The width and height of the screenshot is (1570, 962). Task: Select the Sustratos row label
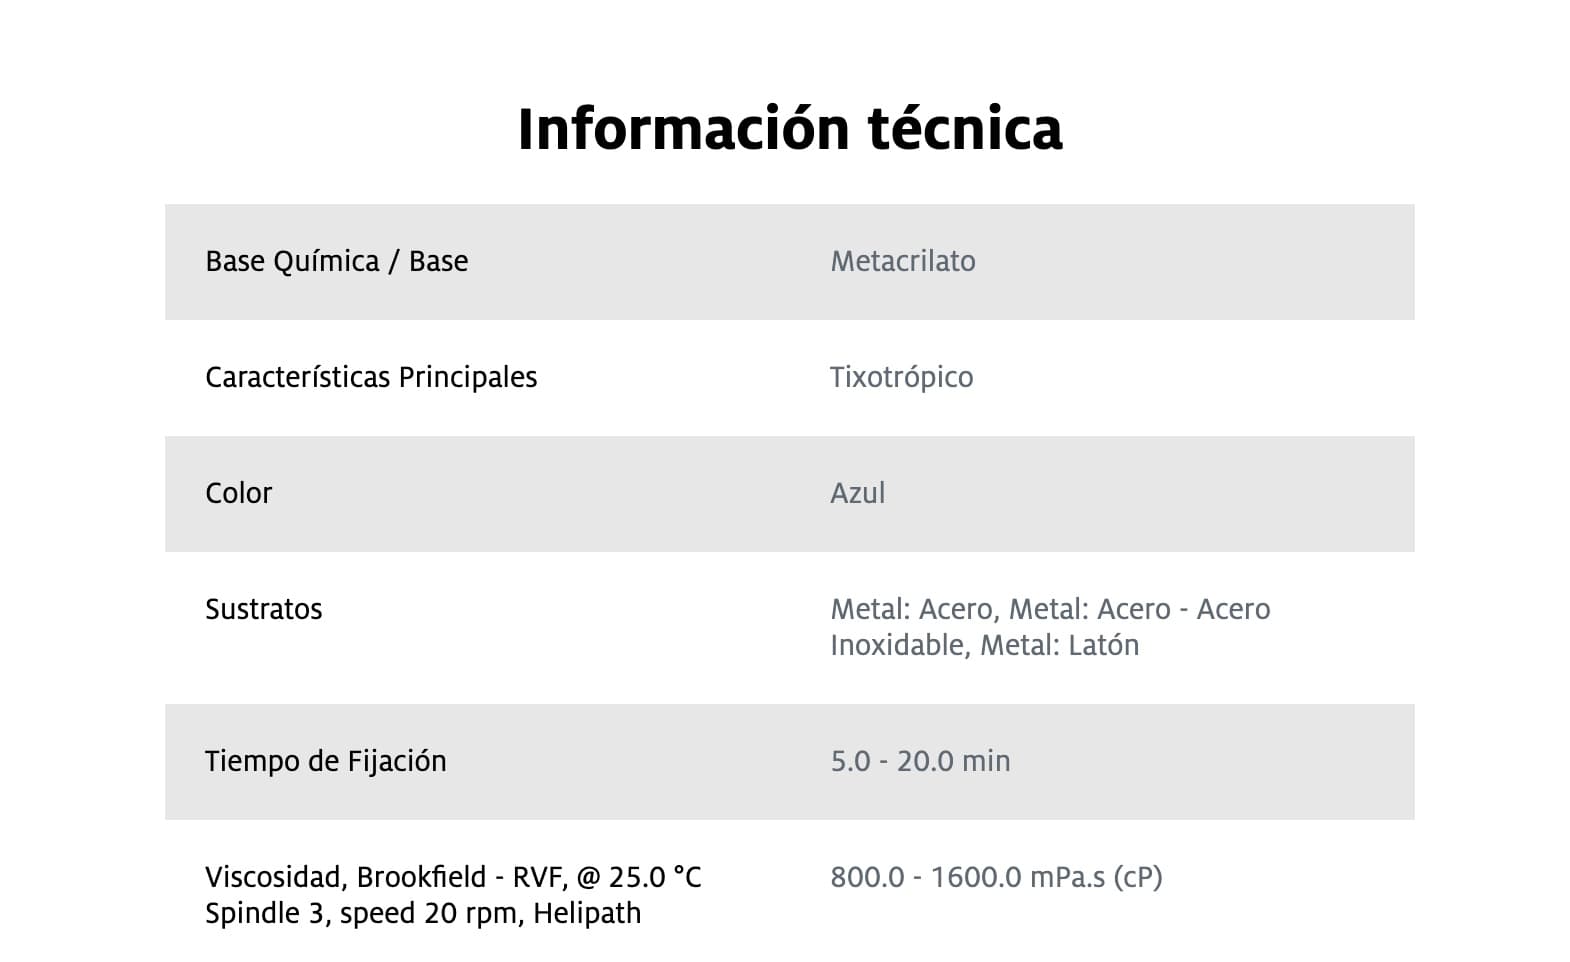point(264,609)
